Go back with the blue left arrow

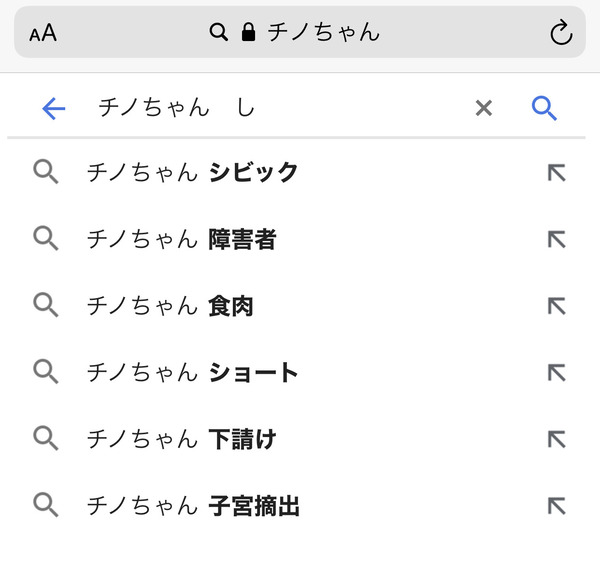point(53,108)
